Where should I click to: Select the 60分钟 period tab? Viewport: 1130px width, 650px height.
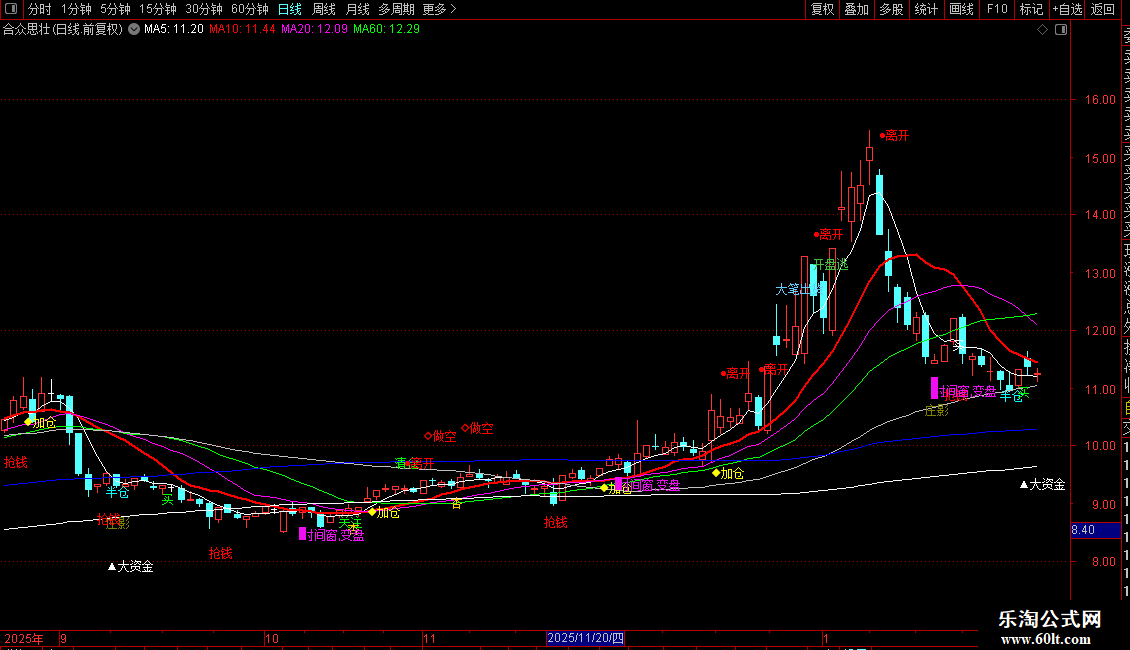coord(249,9)
